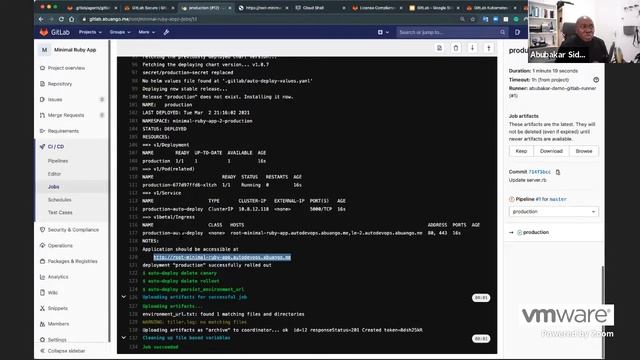Click the GitLab logo in the header
640x360 pixels.
coord(55,32)
